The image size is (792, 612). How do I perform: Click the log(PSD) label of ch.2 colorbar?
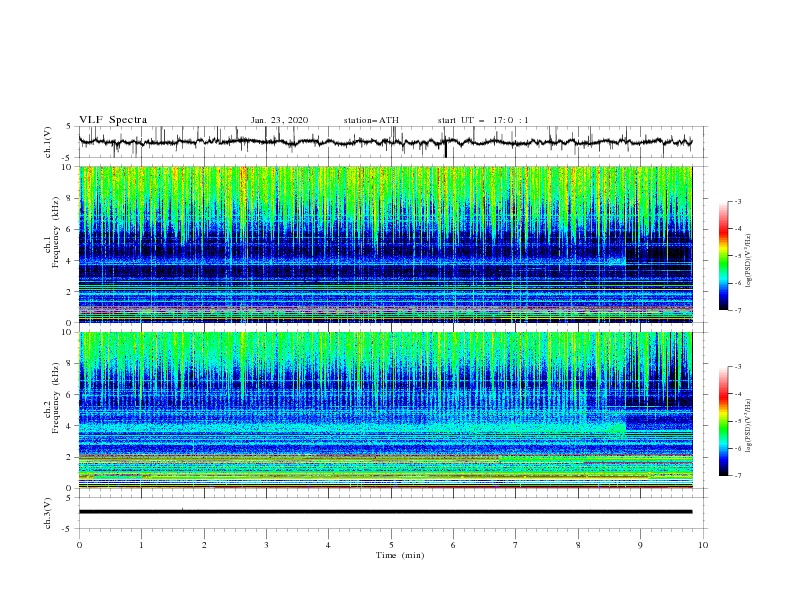click(x=748, y=426)
